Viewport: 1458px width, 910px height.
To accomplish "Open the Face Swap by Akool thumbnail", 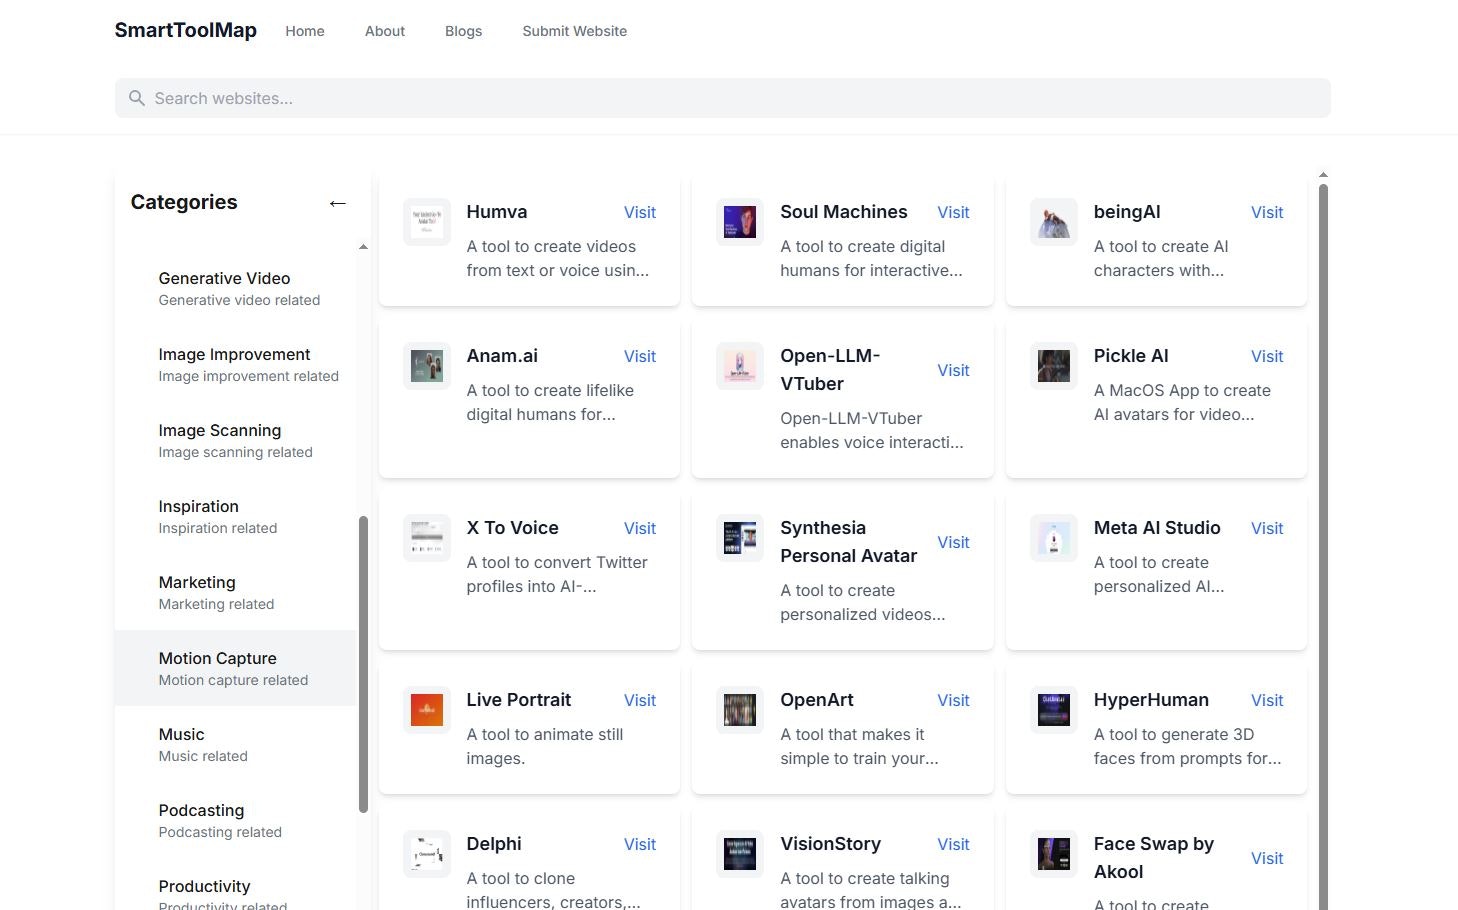I will (x=1054, y=854).
